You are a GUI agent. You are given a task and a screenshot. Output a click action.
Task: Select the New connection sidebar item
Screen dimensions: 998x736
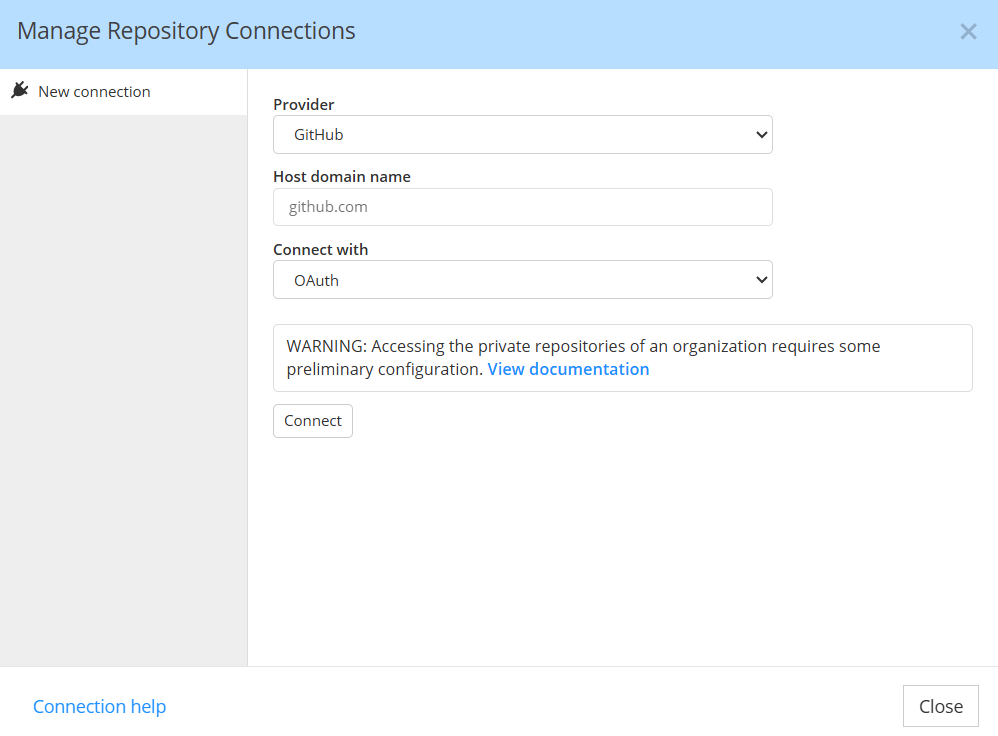click(123, 92)
